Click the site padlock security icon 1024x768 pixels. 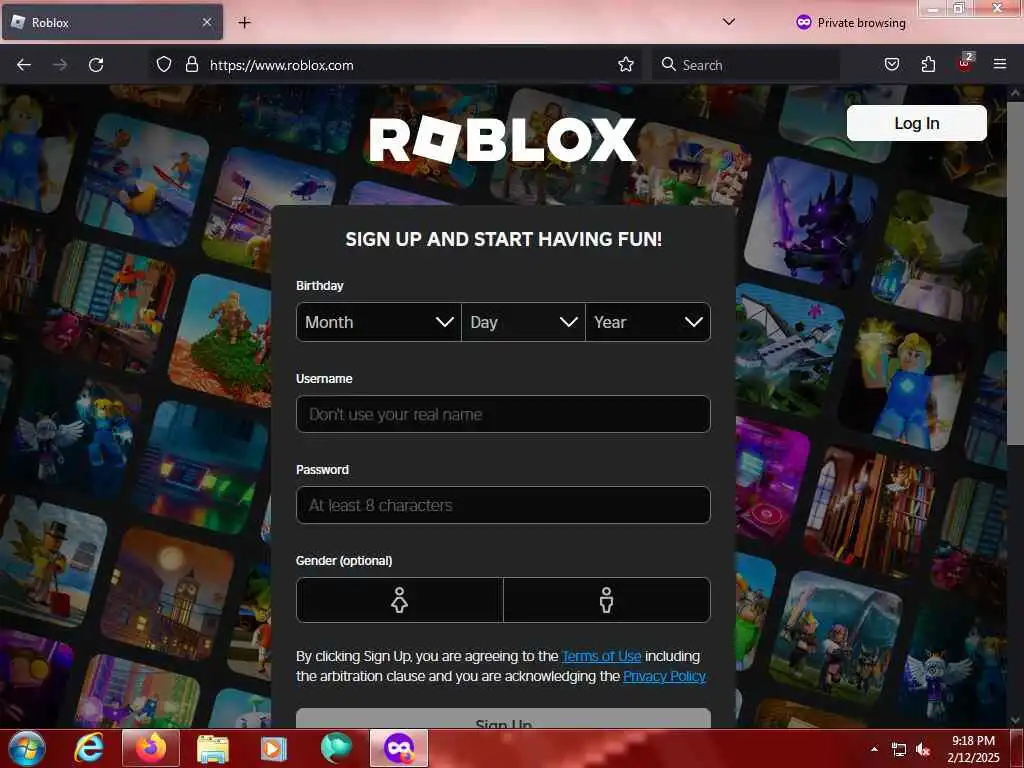191,65
